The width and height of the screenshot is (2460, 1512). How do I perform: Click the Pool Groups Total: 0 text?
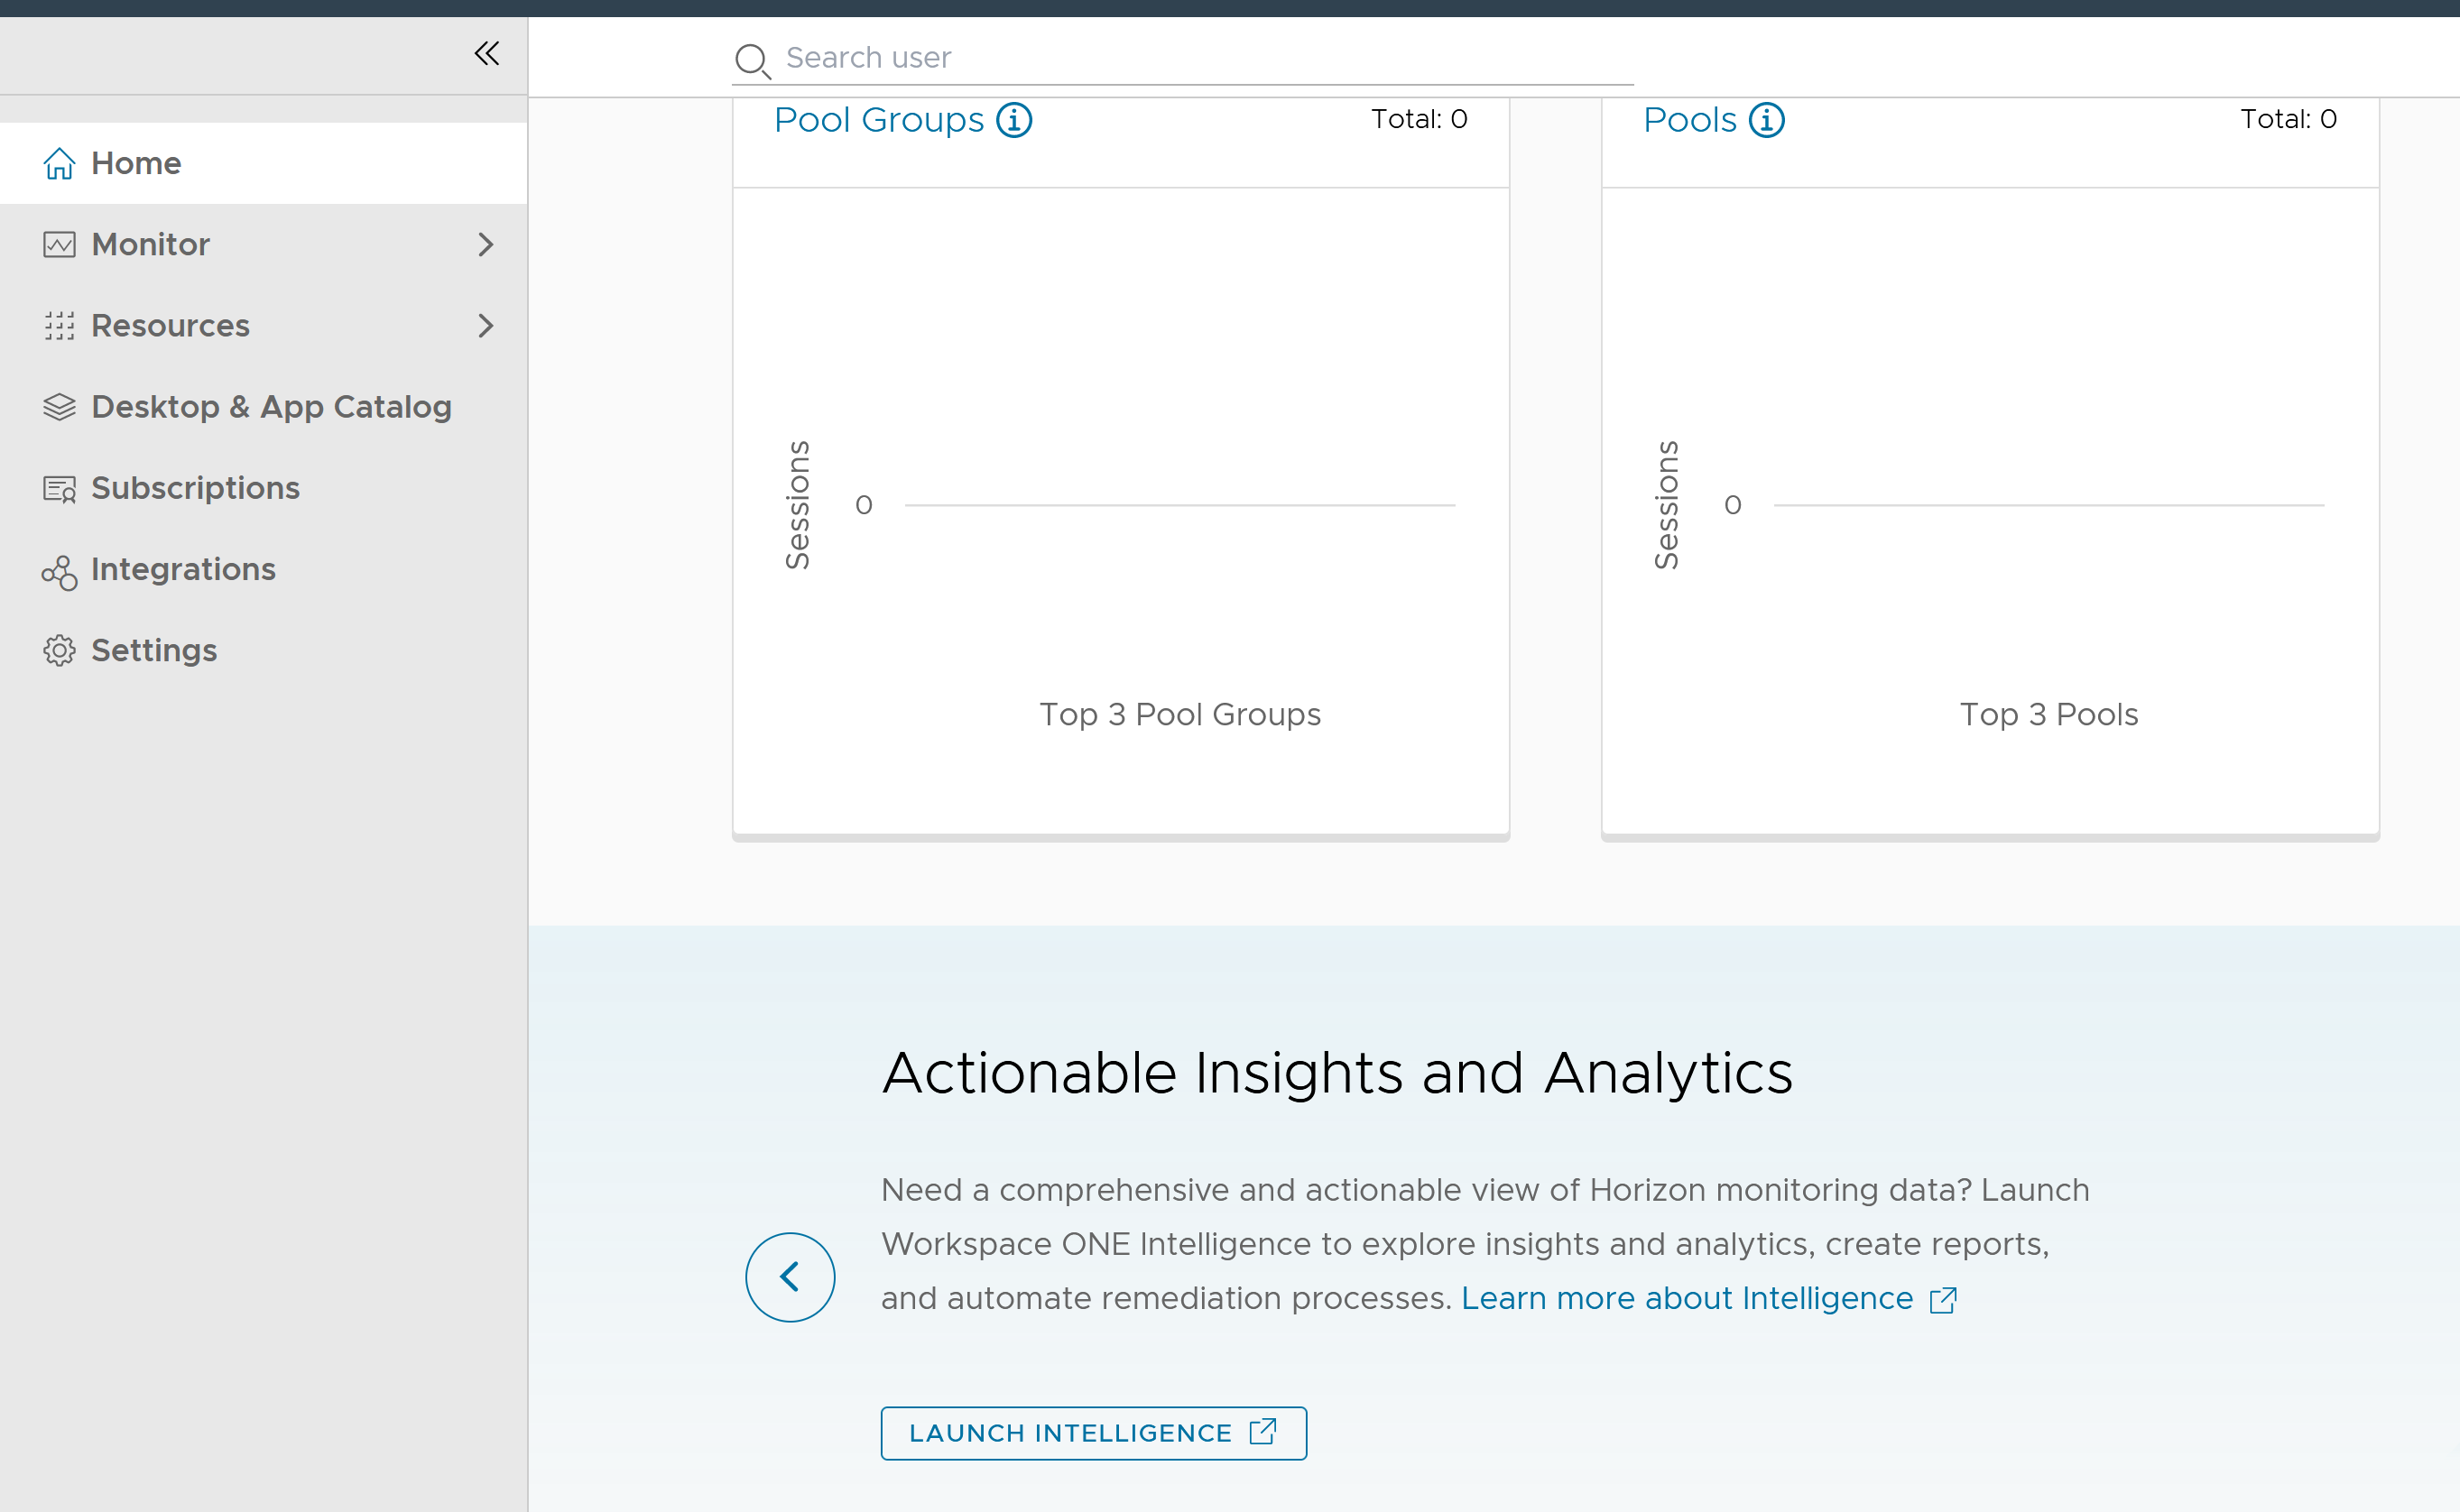[1419, 119]
